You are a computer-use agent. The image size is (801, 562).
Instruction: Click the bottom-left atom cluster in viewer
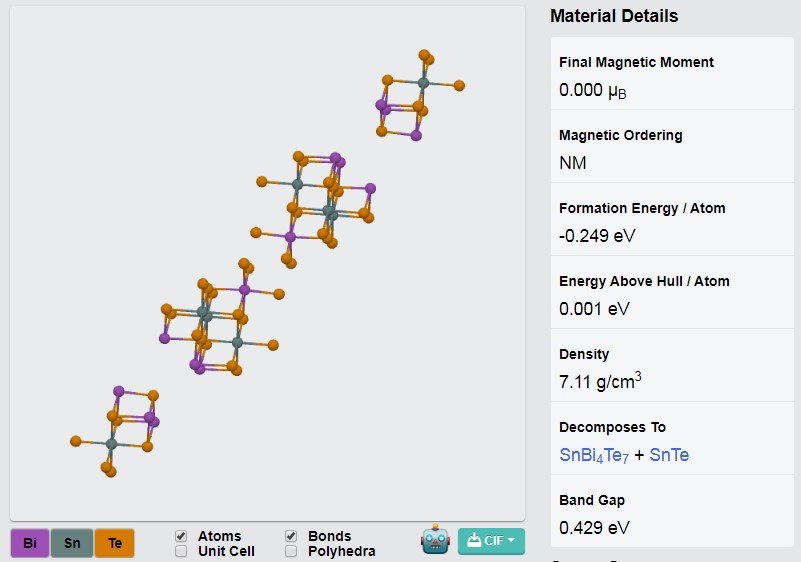[x=115, y=432]
